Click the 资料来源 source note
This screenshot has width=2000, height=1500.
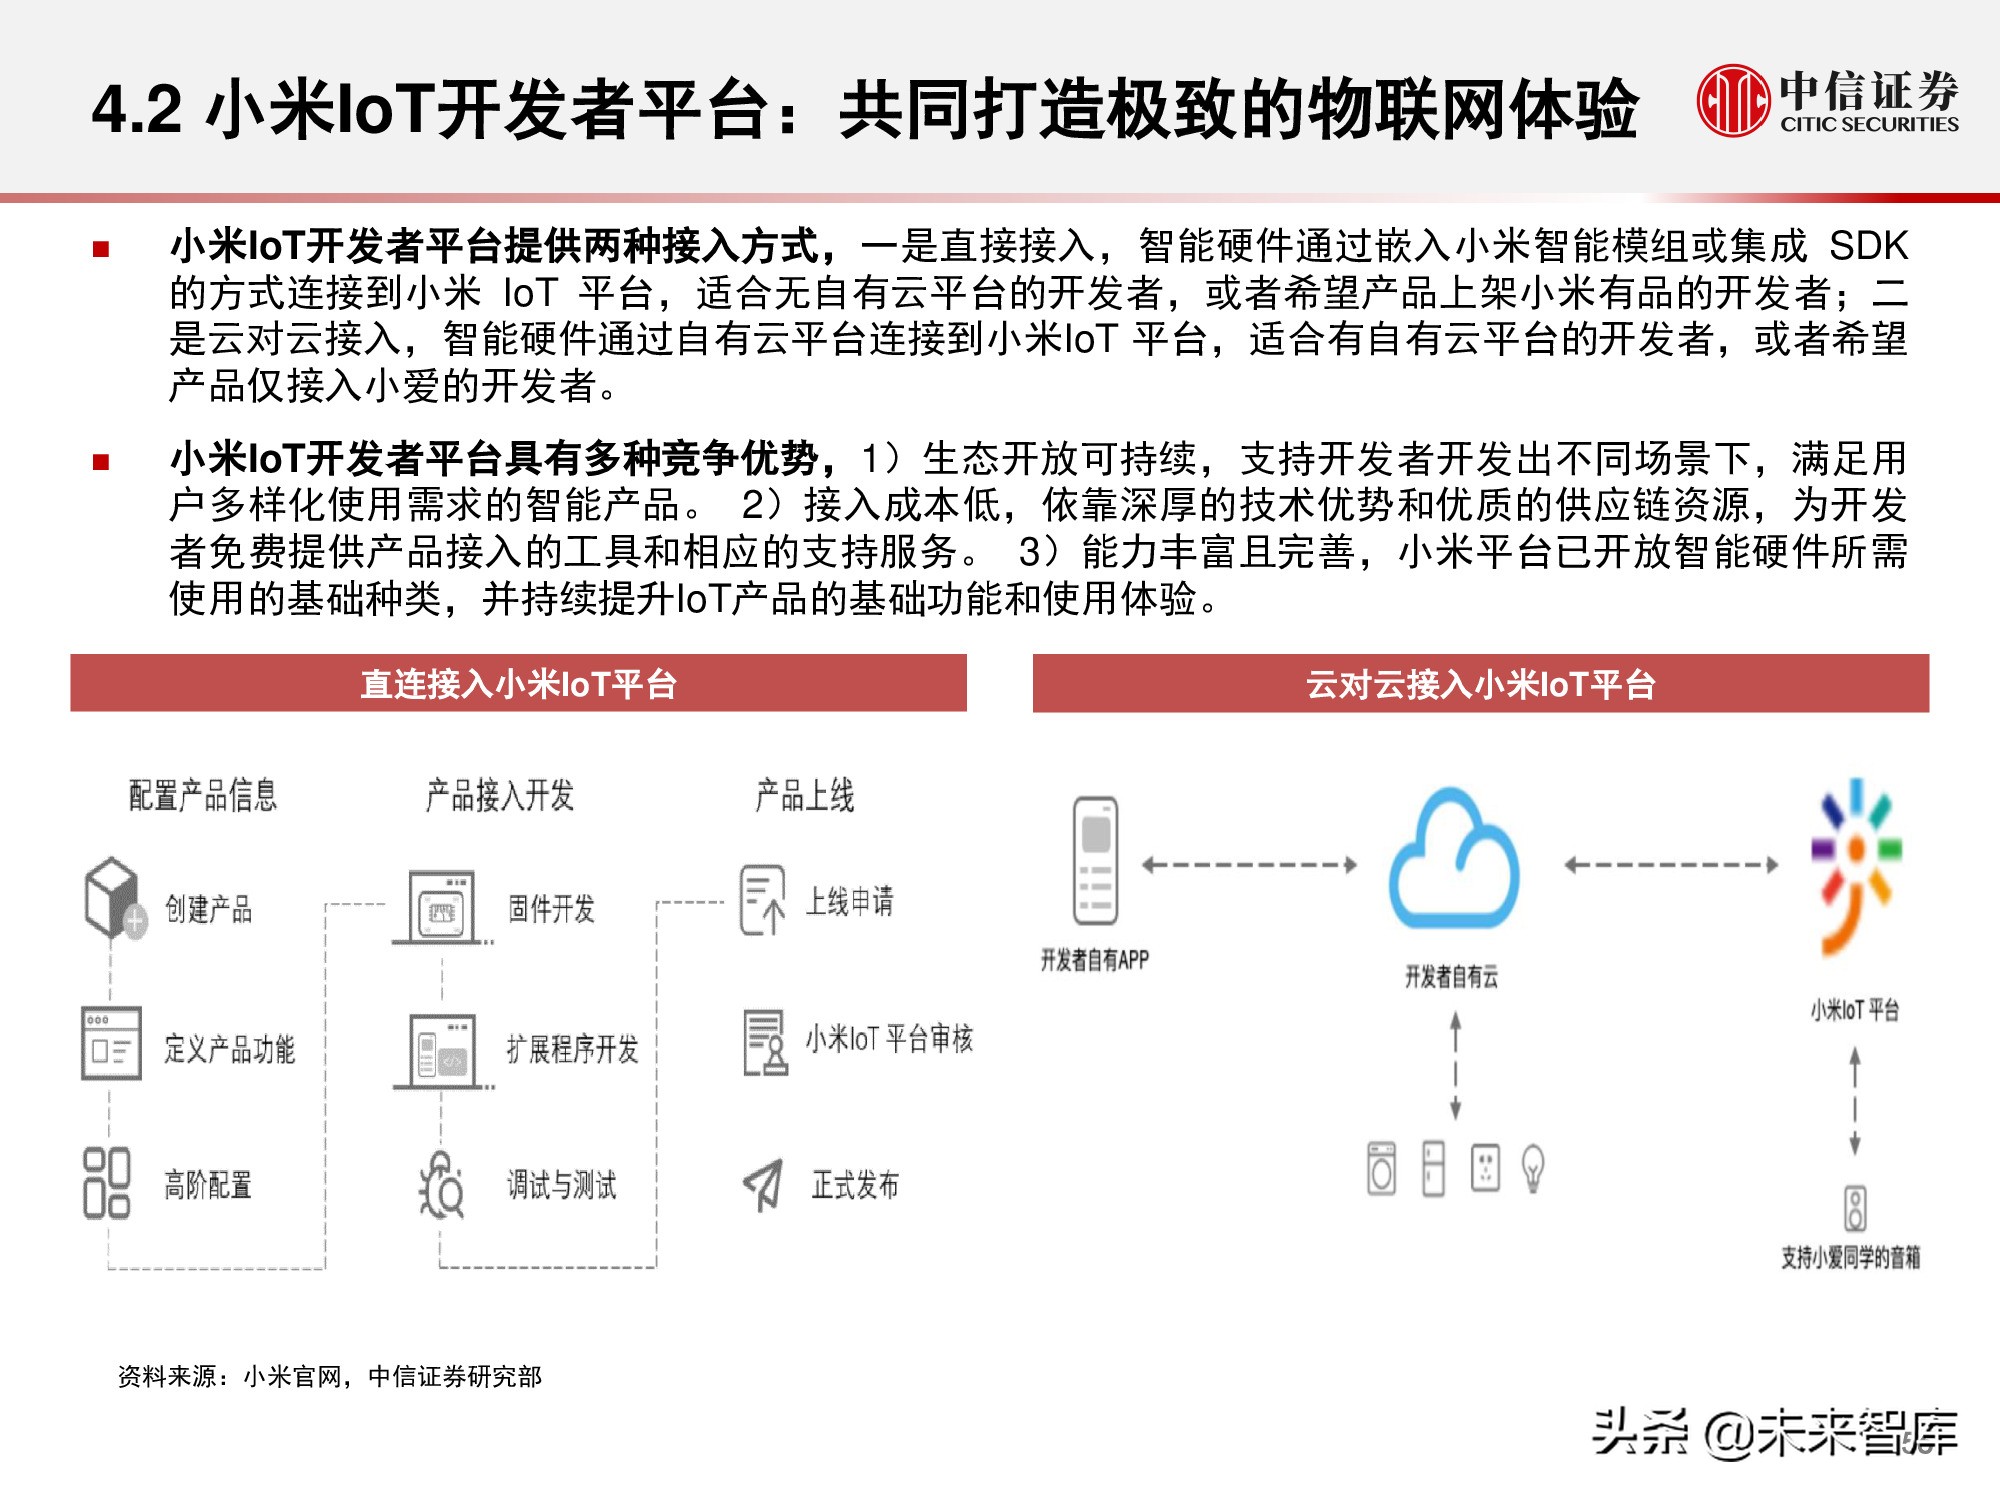pyautogui.click(x=330, y=1377)
